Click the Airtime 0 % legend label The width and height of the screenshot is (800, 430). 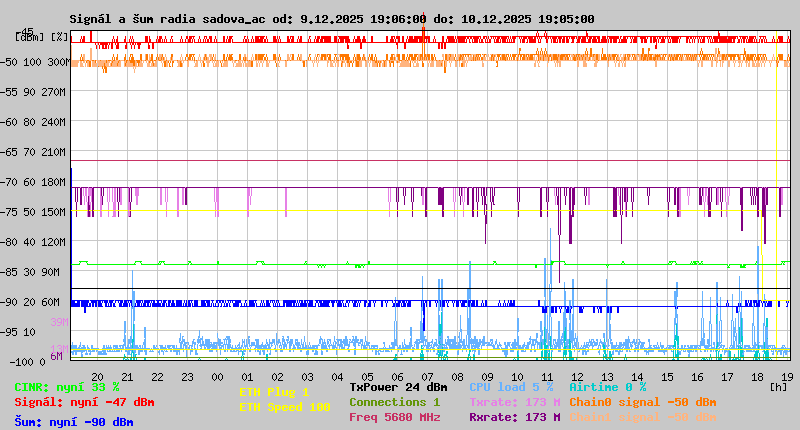point(607,387)
